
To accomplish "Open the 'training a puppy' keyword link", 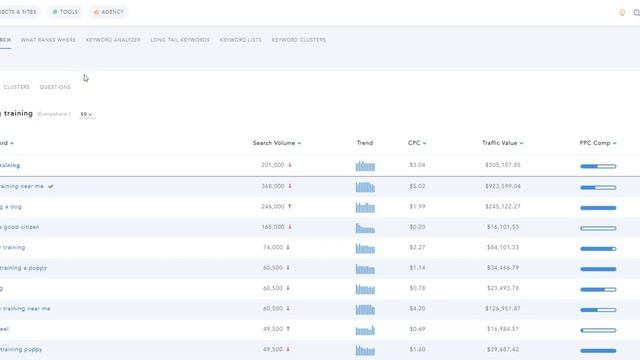I will coord(23,268).
